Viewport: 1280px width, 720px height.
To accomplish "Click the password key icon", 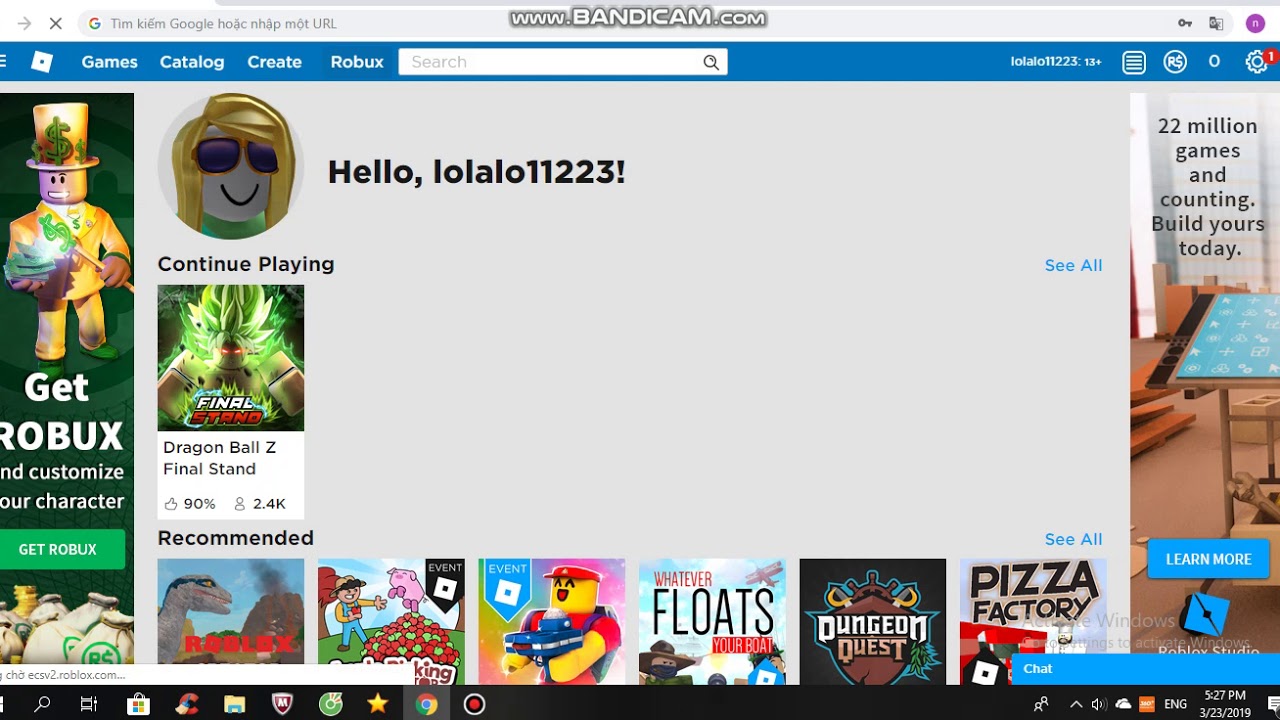I will [1185, 23].
